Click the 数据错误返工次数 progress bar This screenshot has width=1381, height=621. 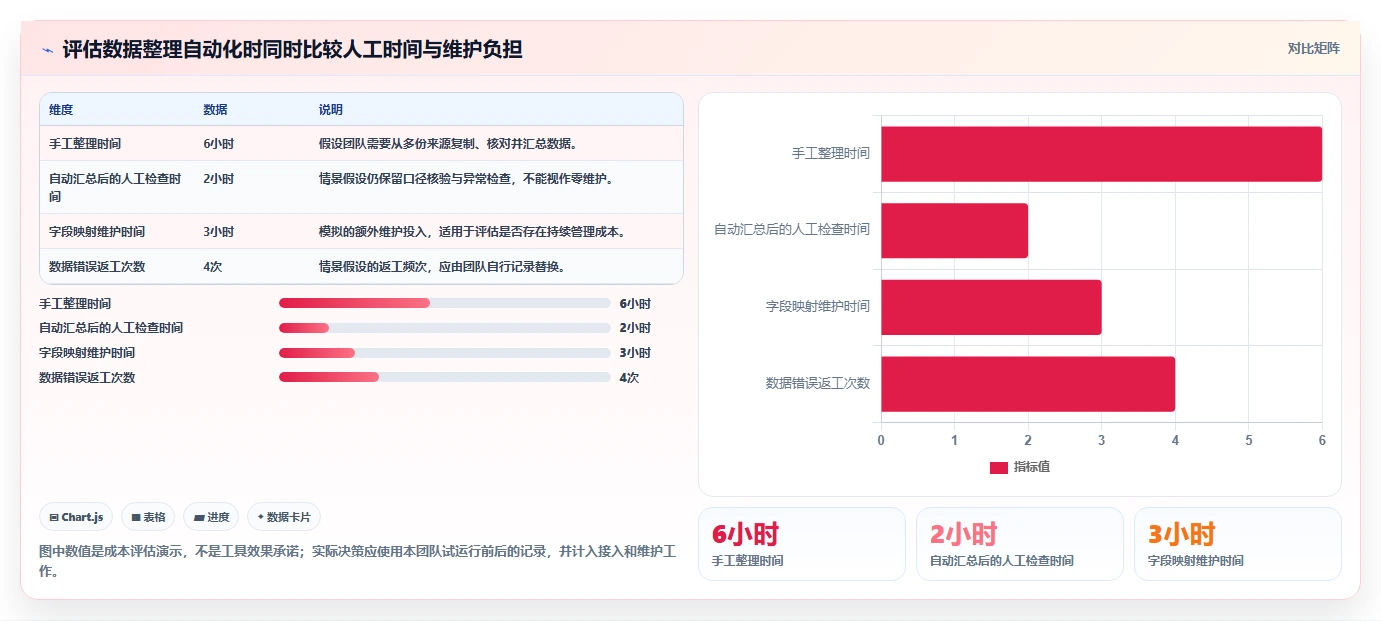444,377
